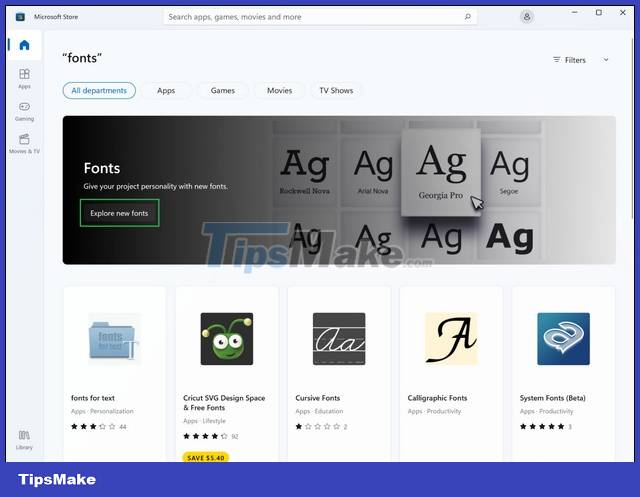The image size is (640, 497).
Task: Open the Apps section in sidebar
Action: coord(24,78)
